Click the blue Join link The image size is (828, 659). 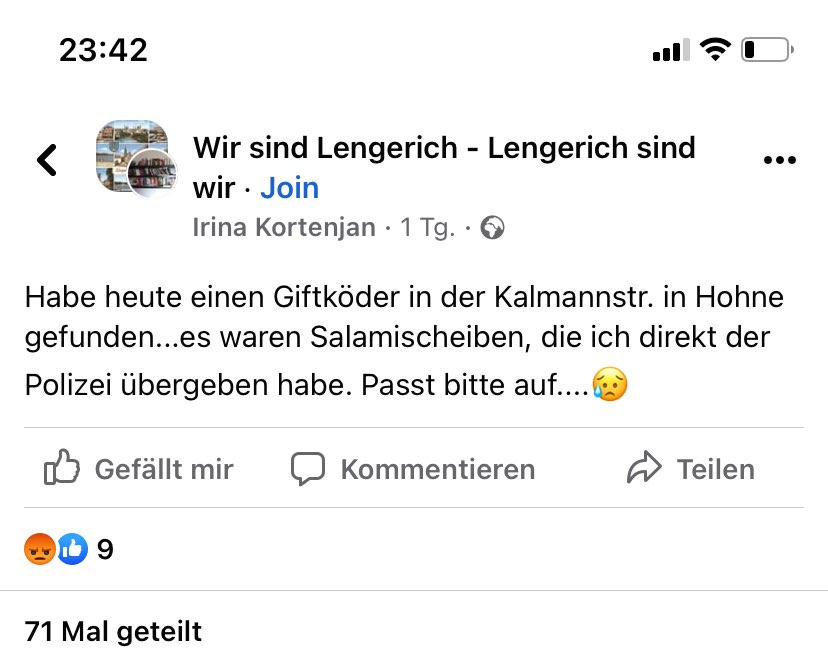coord(289,187)
